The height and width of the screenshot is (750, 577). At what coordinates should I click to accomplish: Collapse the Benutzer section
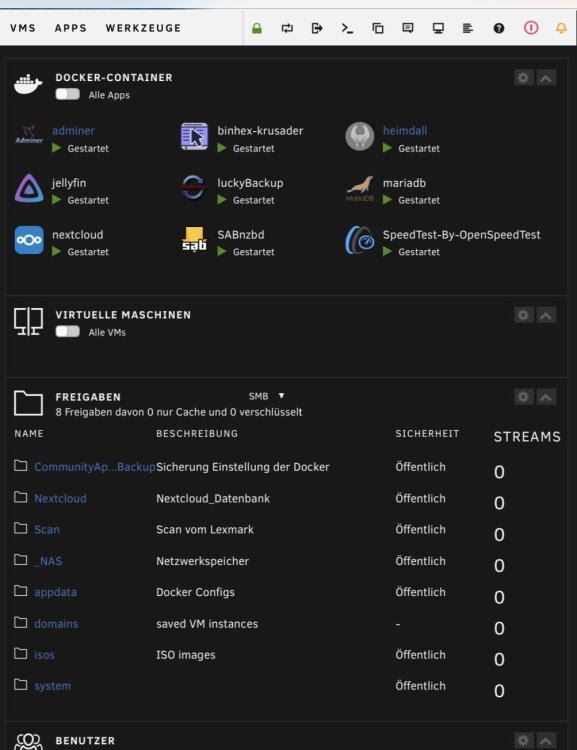click(546, 740)
